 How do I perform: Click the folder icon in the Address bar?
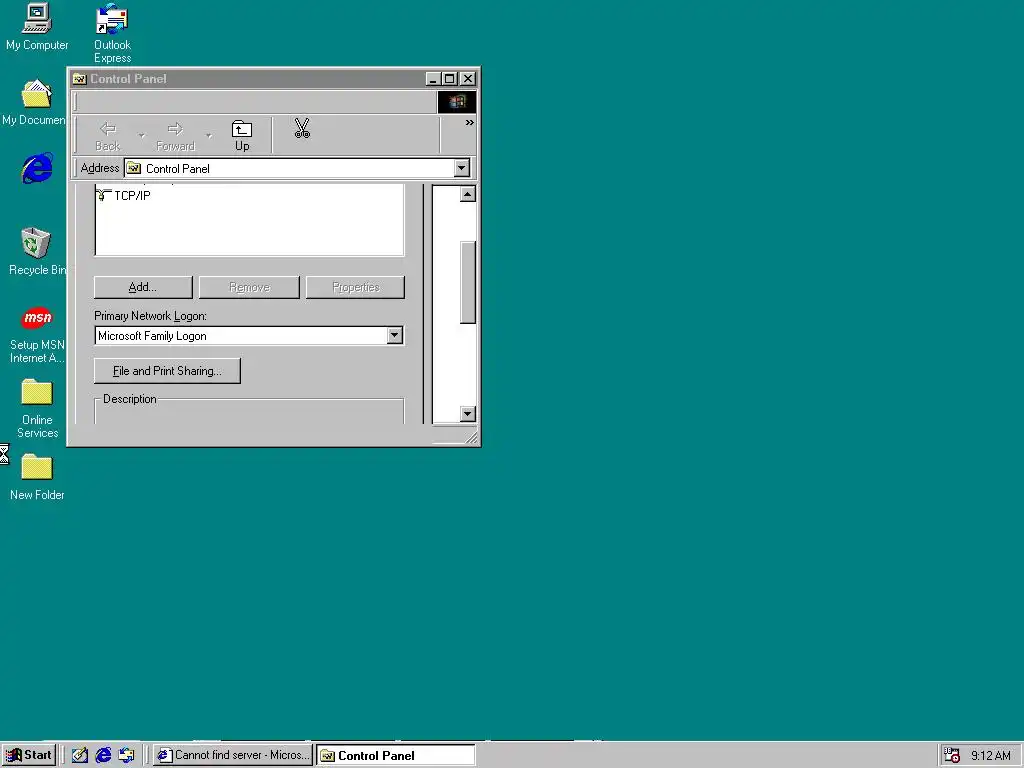[134, 168]
